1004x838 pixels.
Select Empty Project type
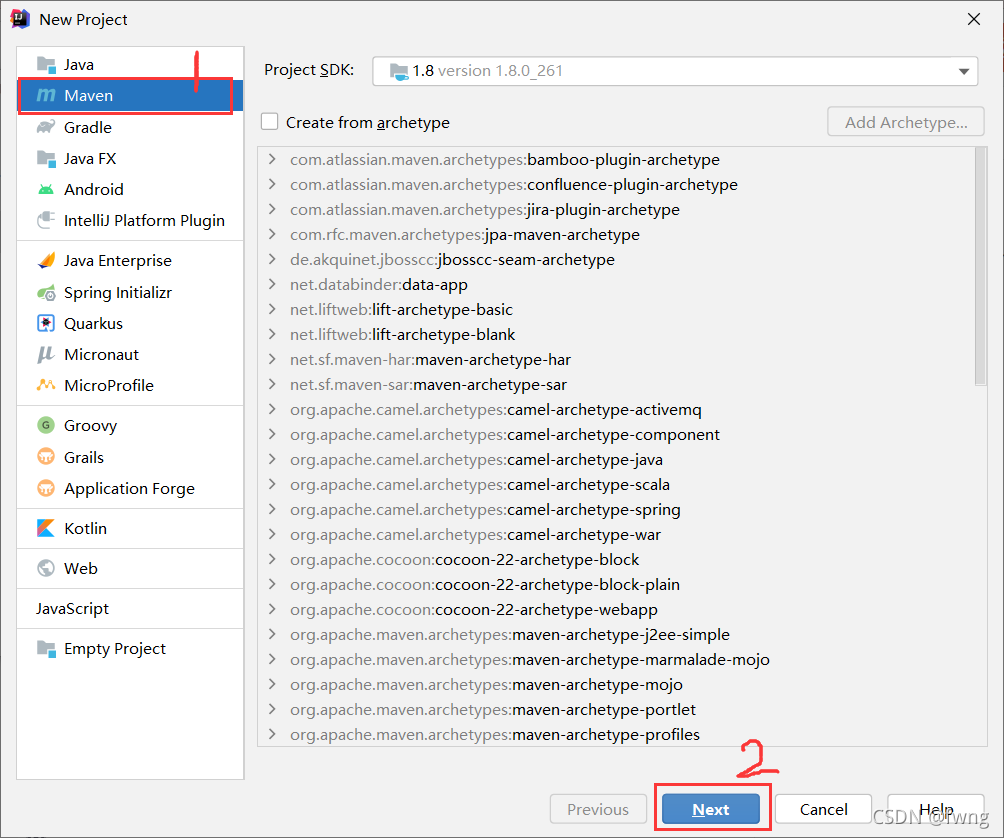[x=131, y=649]
